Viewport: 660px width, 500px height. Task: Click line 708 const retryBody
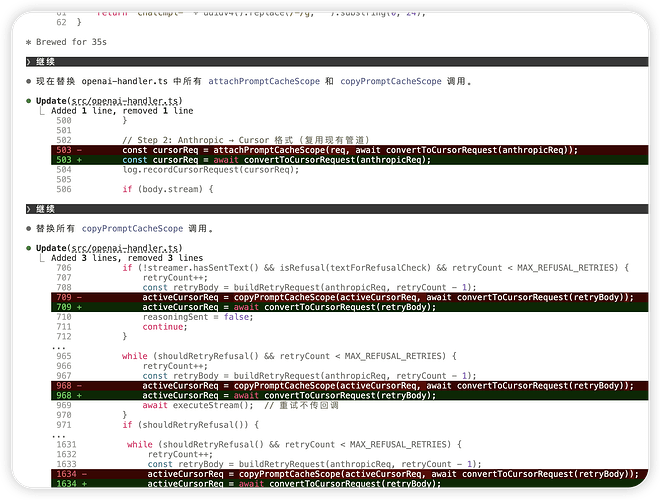pyautogui.click(x=309, y=287)
